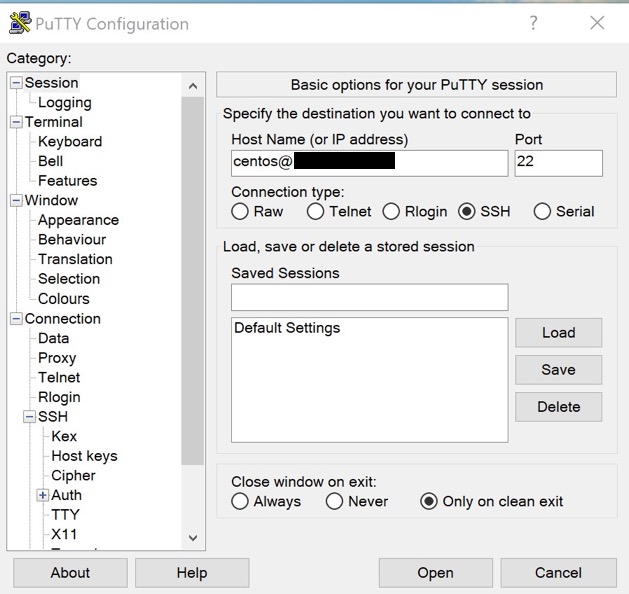629x594 pixels.
Task: Click the Load button
Action: click(x=558, y=333)
